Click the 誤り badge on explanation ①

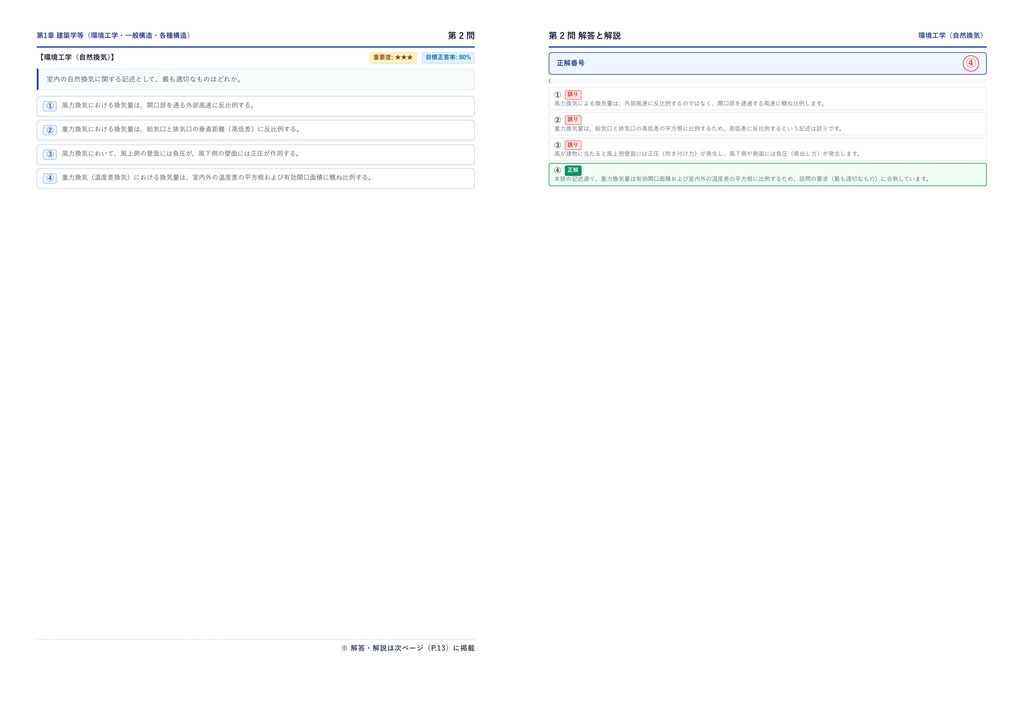[x=573, y=95]
